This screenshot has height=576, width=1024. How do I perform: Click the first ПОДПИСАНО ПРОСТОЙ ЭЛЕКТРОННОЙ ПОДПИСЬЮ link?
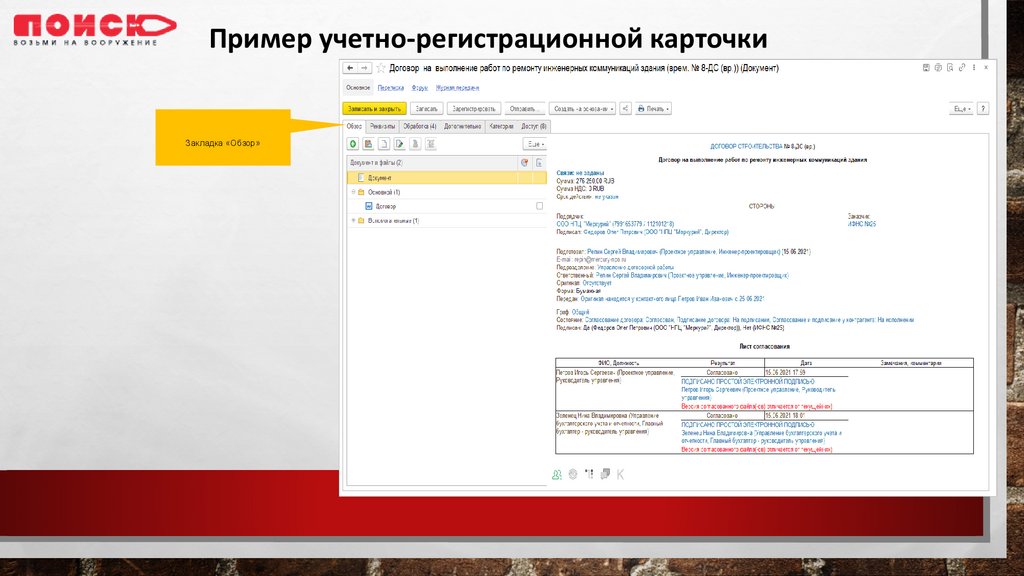click(748, 381)
